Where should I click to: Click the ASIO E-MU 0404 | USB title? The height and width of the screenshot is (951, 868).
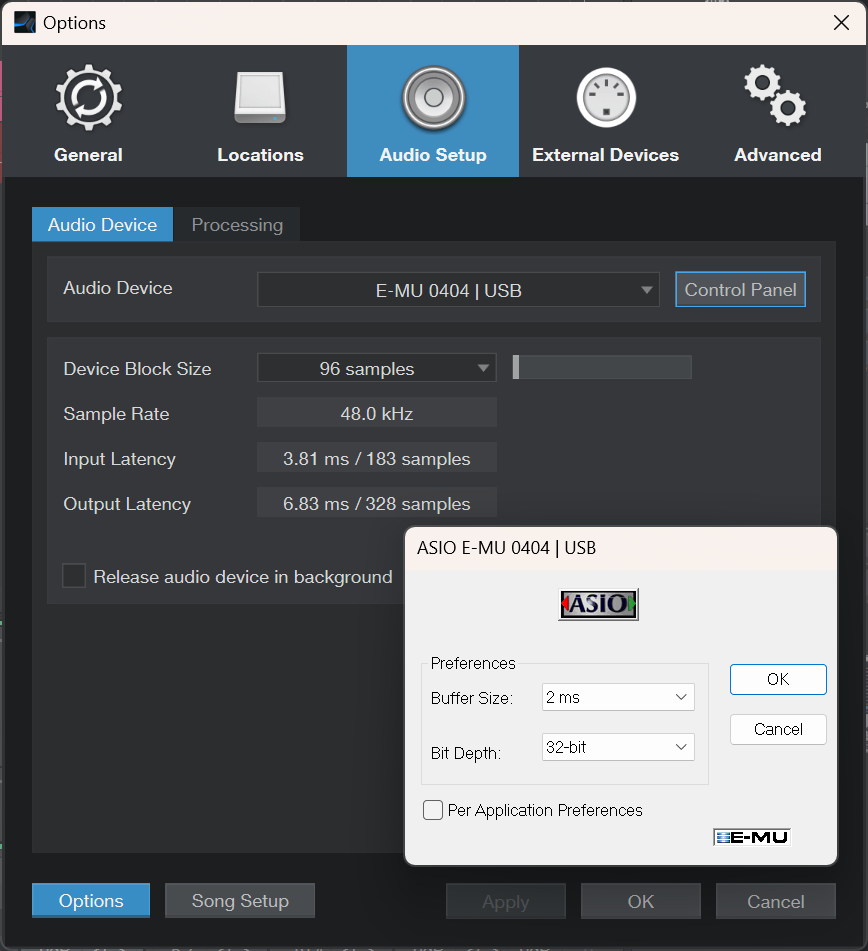click(506, 548)
